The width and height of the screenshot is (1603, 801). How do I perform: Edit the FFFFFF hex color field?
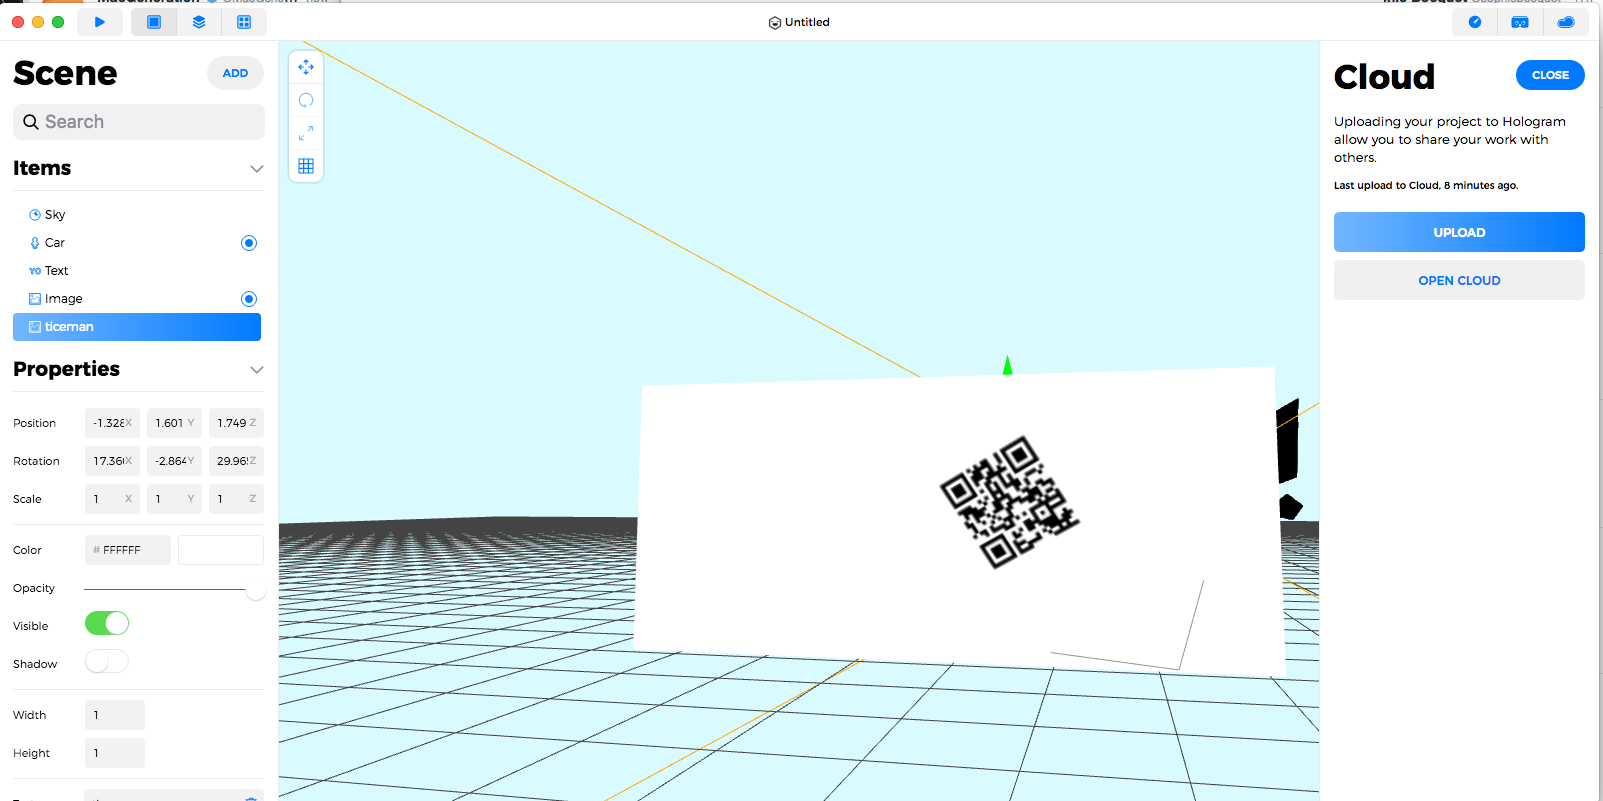(x=128, y=550)
